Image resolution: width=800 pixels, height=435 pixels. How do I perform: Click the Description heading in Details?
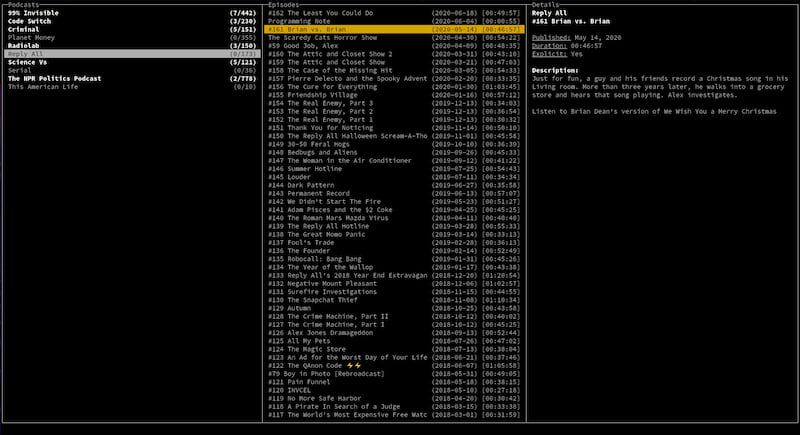point(555,70)
